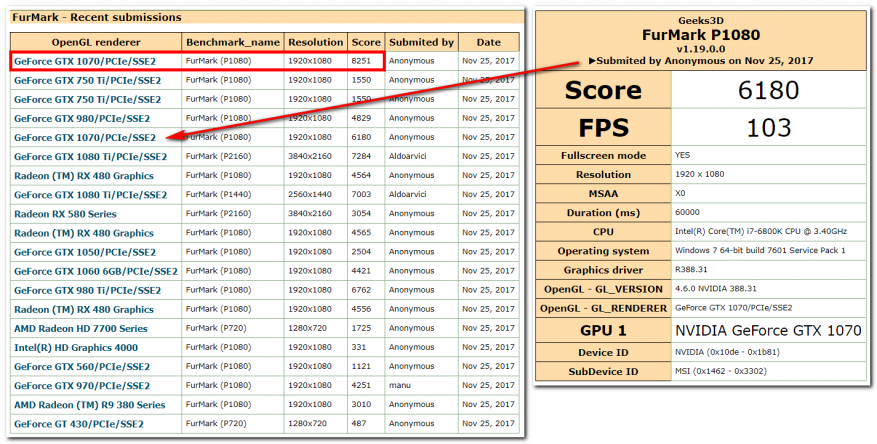This screenshot has height=444, width=877.
Task: Click the large 6180 score in details panel
Action: tap(768, 90)
